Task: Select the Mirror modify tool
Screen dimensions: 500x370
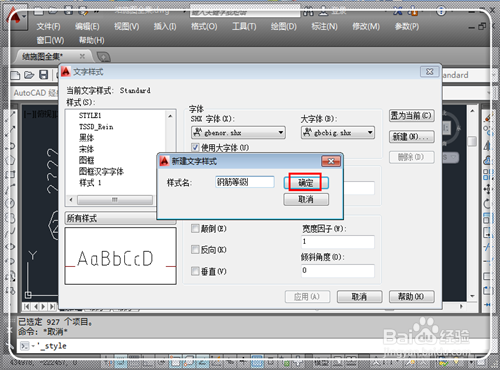Action: [488, 145]
